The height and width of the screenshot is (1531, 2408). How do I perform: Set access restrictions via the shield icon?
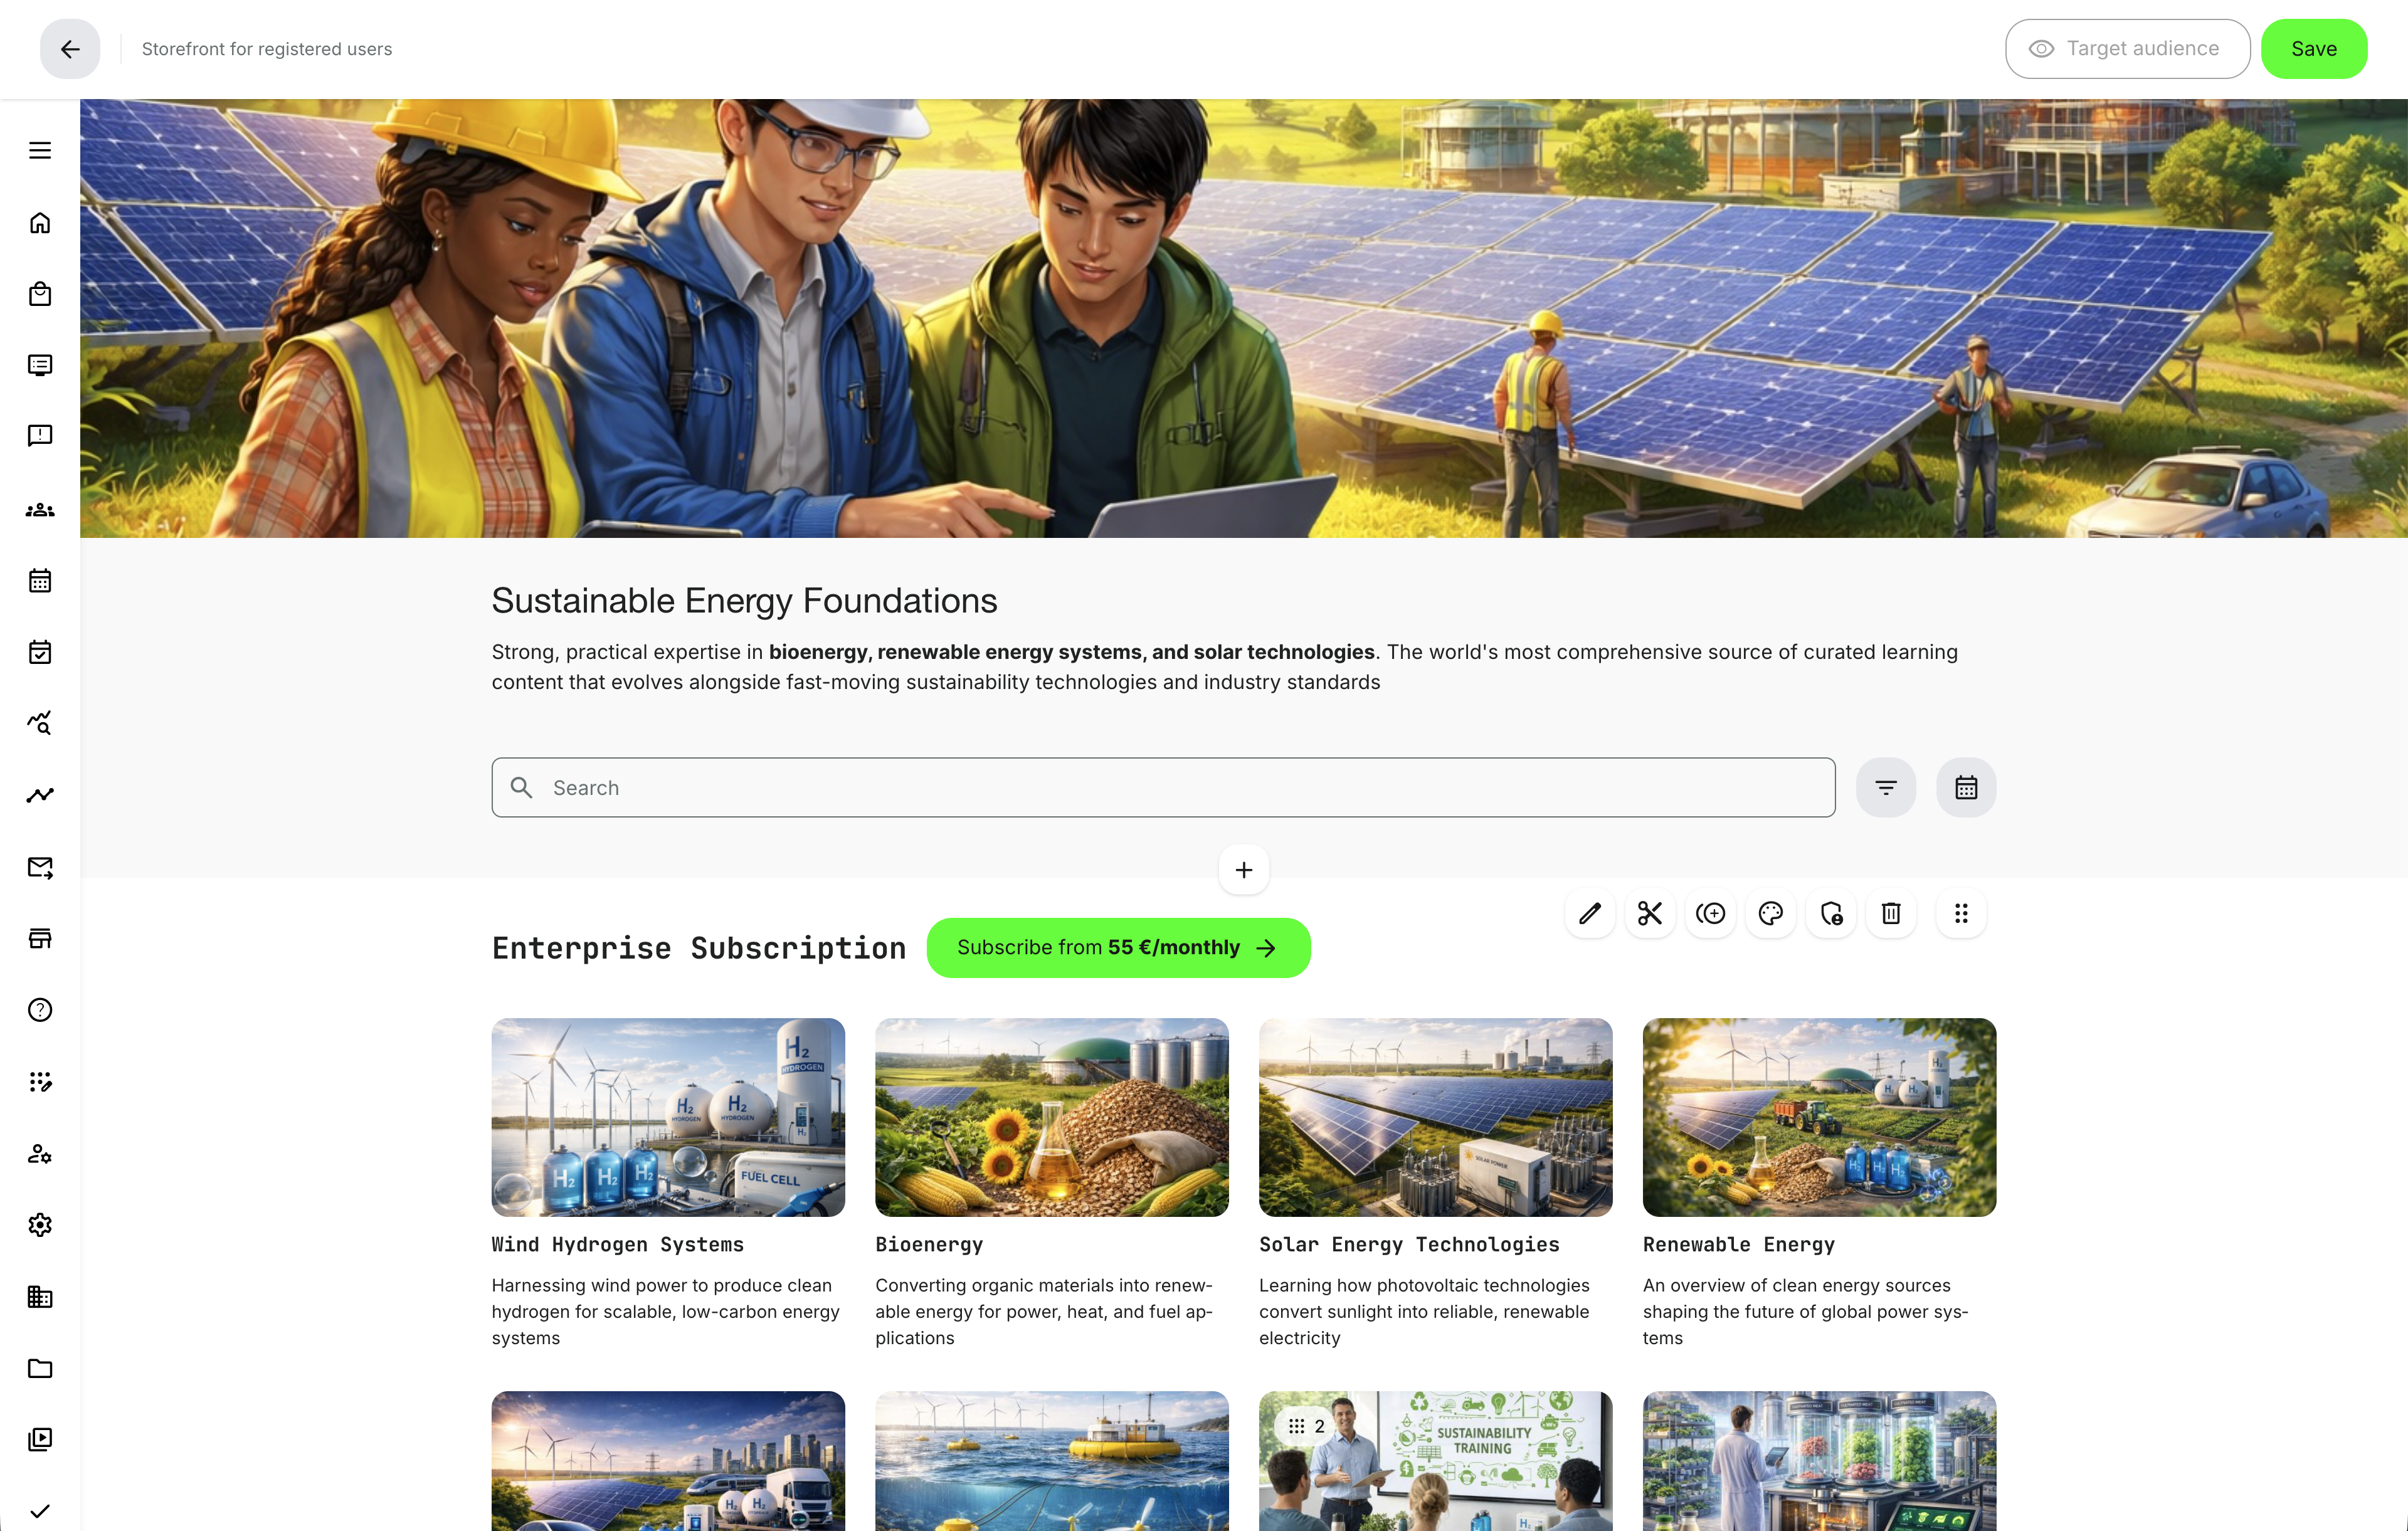point(1831,913)
